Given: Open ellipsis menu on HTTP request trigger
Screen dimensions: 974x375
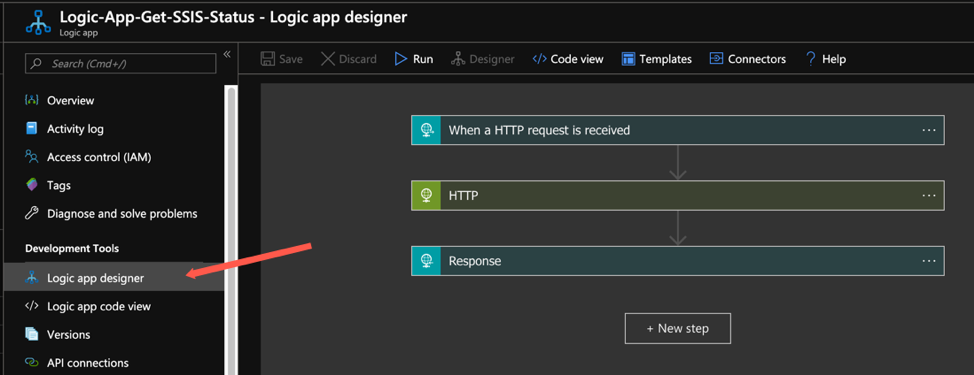Looking at the screenshot, I should point(929,130).
